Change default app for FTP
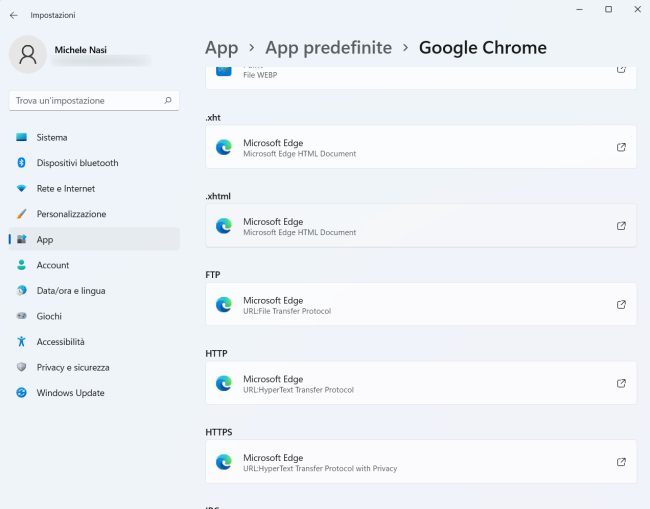650x509 pixels. tap(421, 305)
